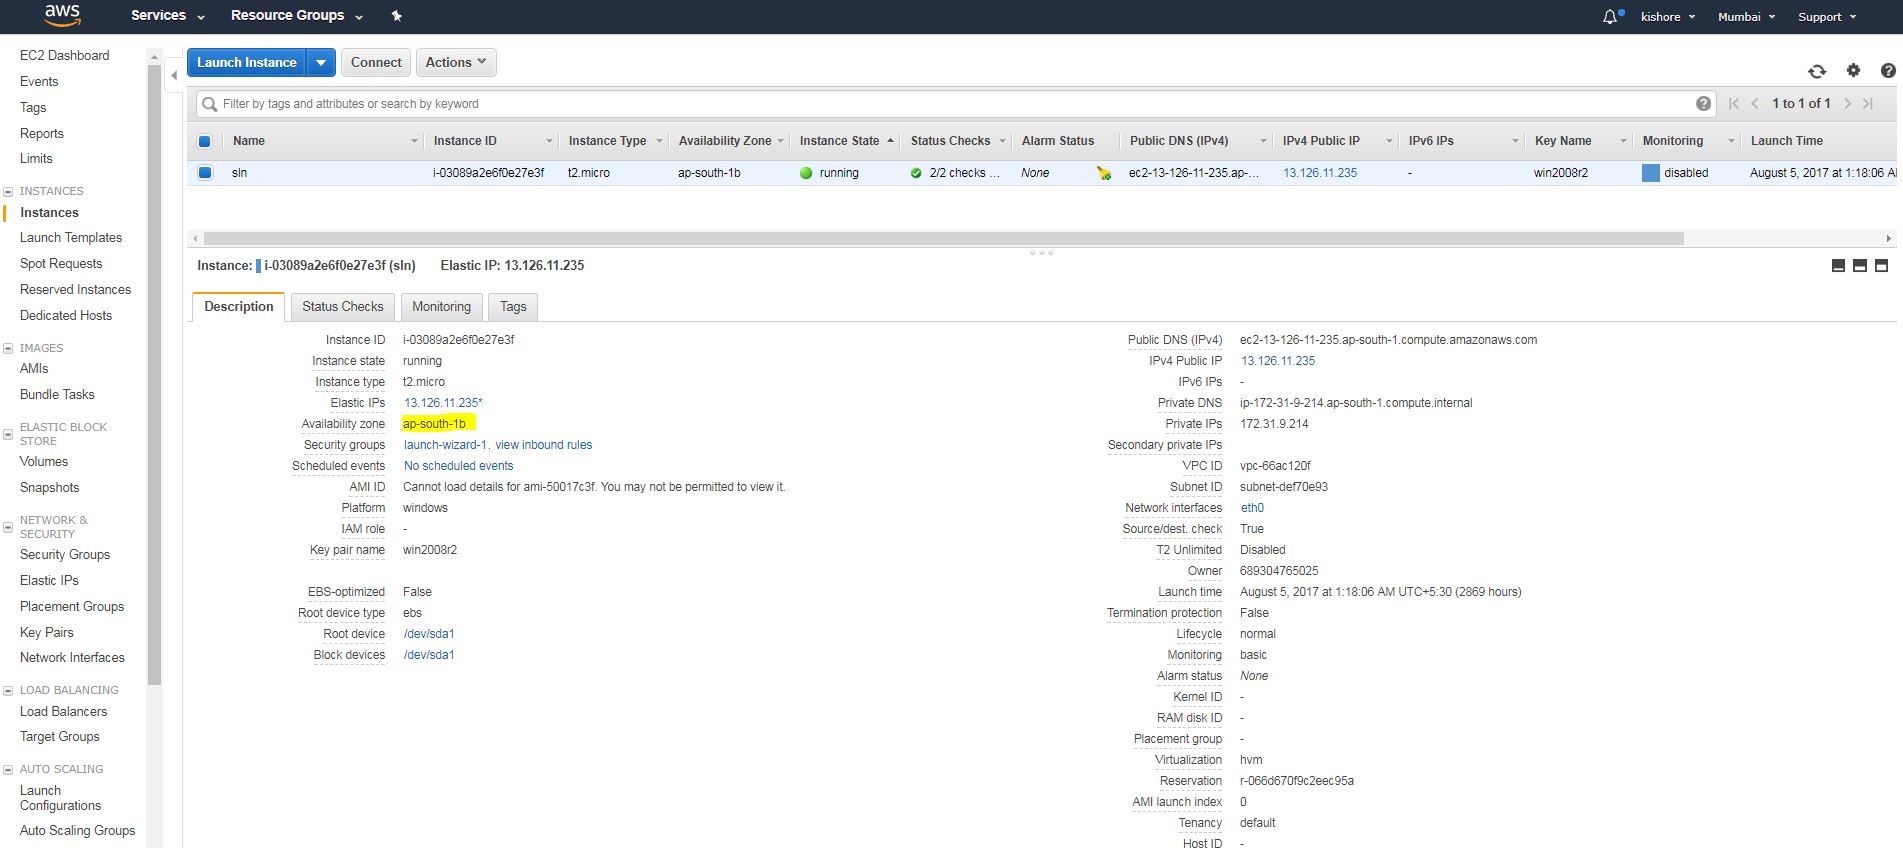Open the Actions dropdown

(455, 62)
